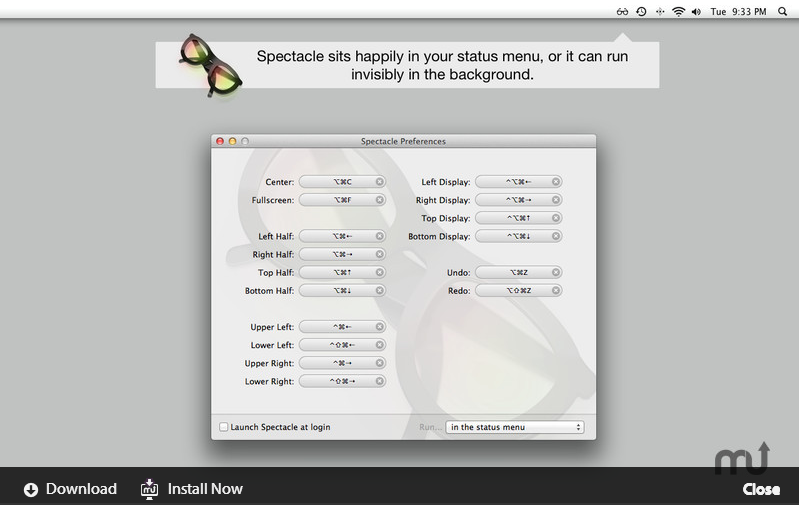Image resolution: width=799 pixels, height=505 pixels.
Task: Clear the Redo shortcut
Action: click(x=556, y=290)
